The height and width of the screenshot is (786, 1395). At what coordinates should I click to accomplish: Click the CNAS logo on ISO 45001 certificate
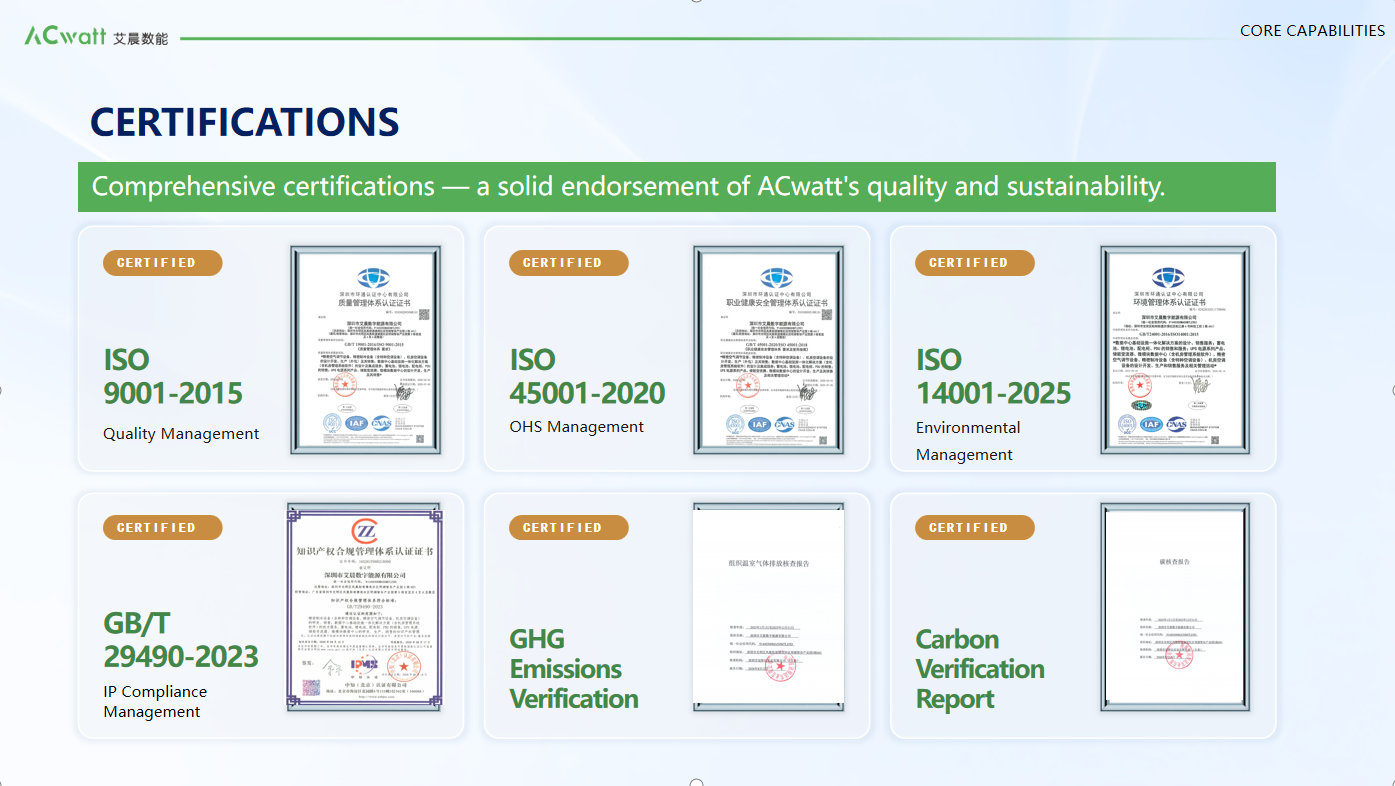[785, 424]
